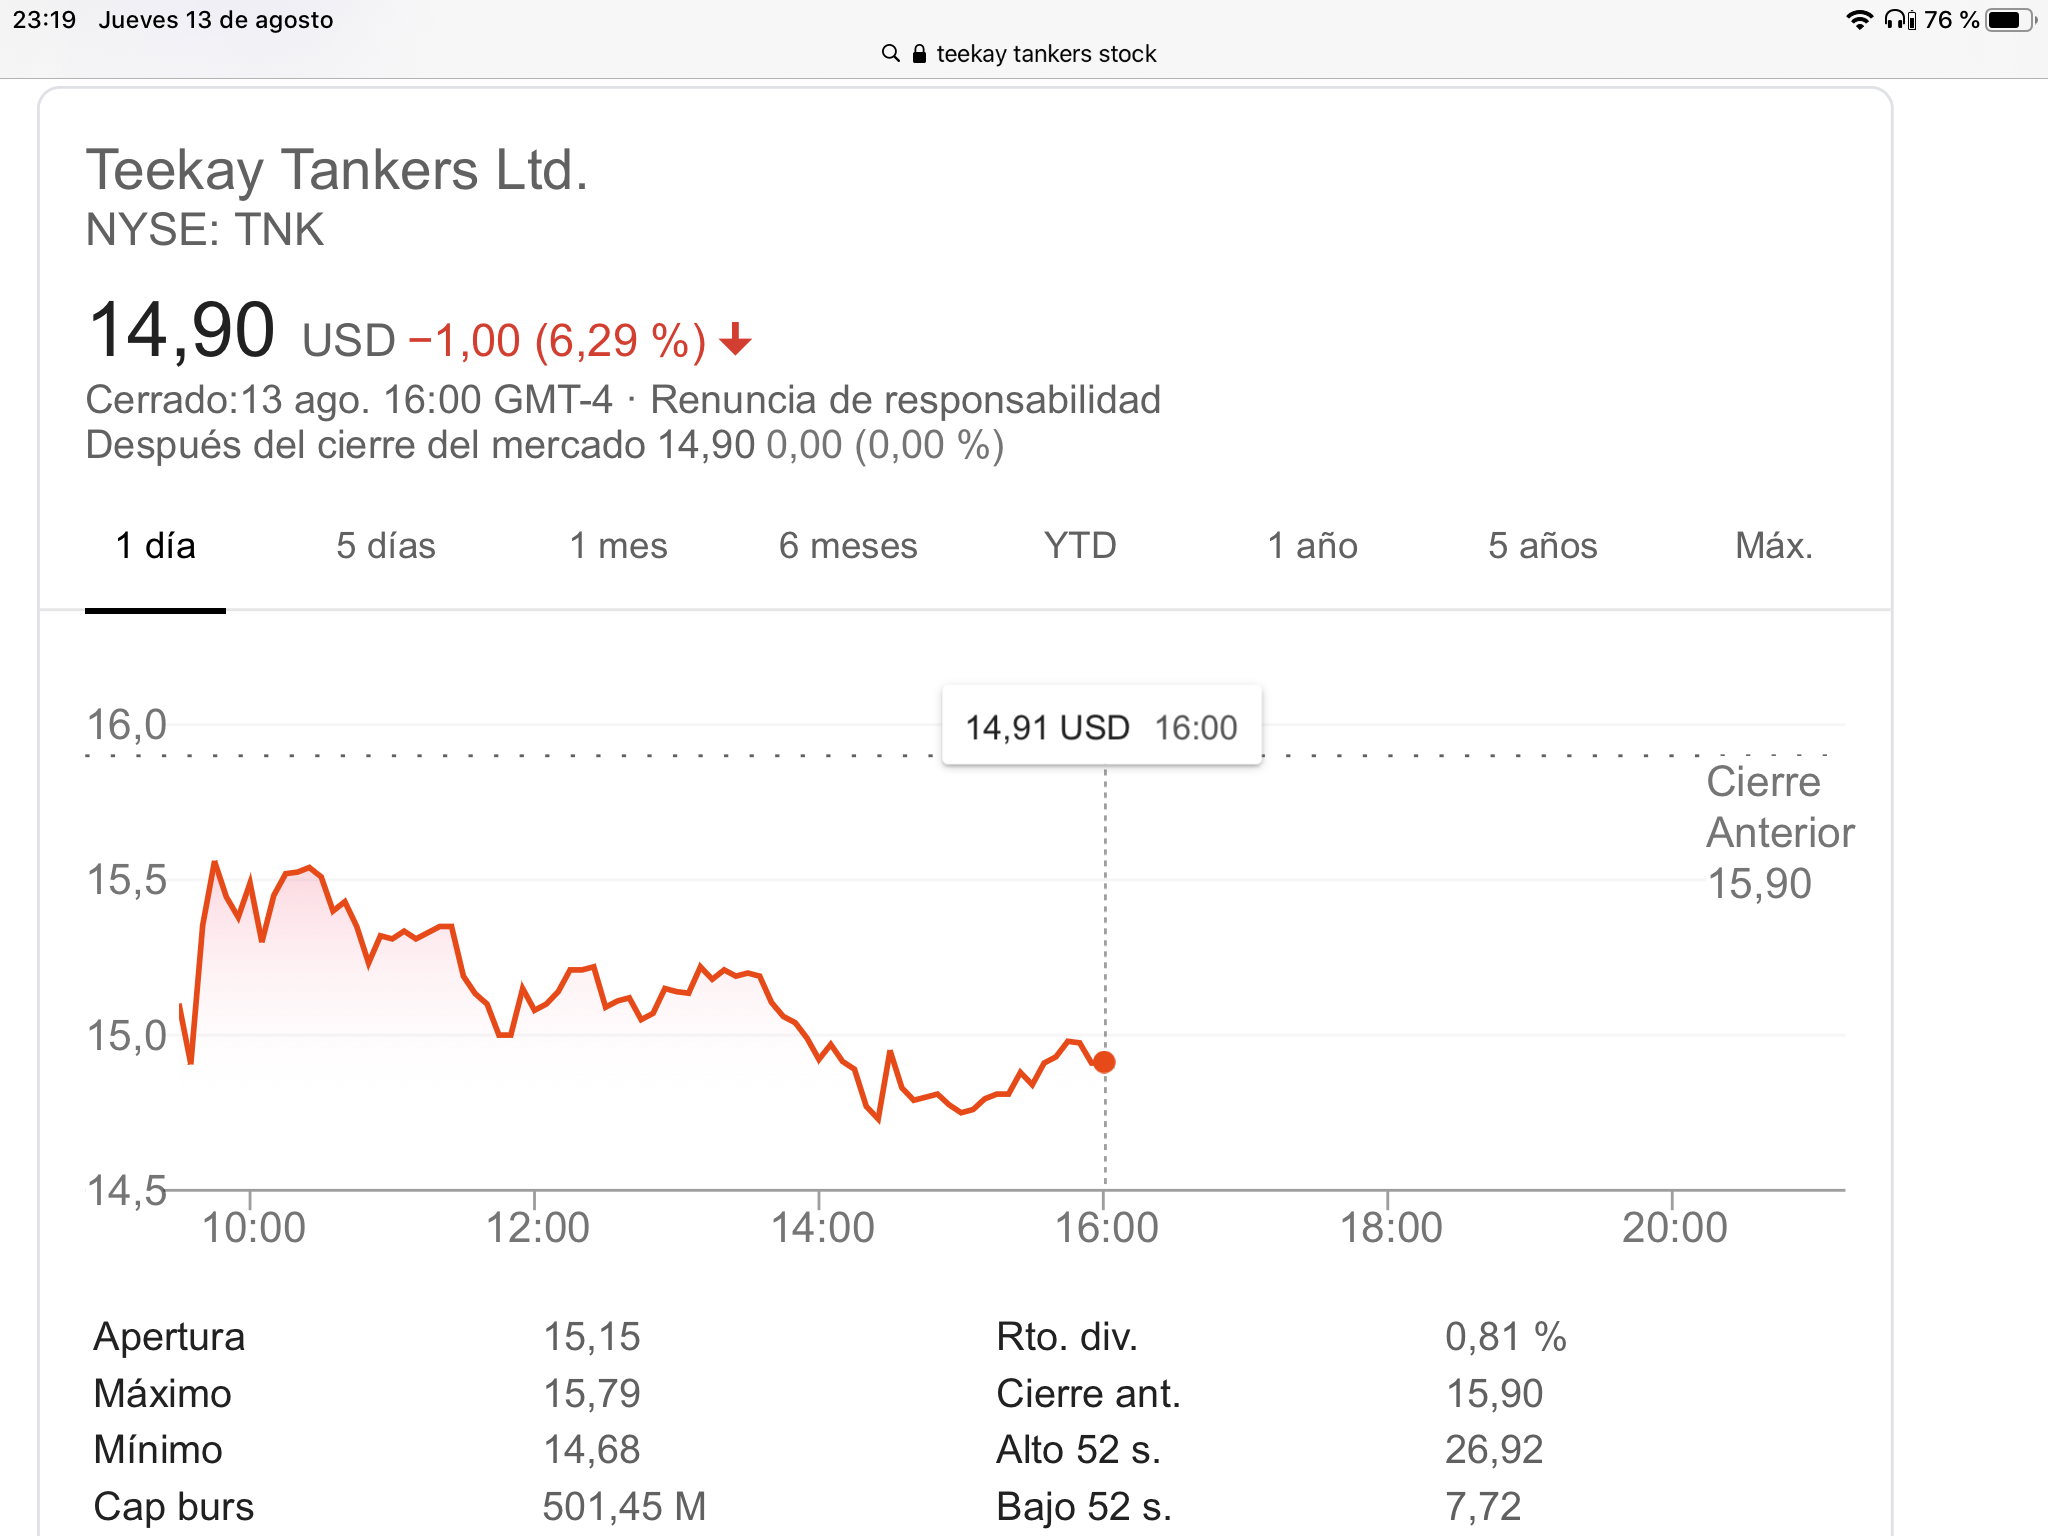Switch to the 5 años range

coord(1542,546)
